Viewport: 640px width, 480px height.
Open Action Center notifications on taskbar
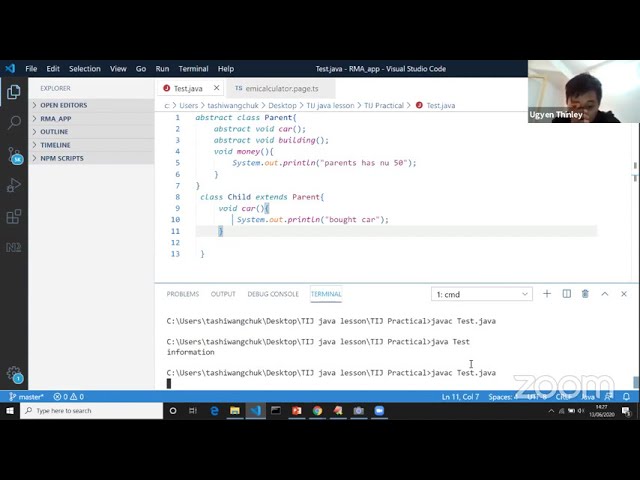point(626,411)
